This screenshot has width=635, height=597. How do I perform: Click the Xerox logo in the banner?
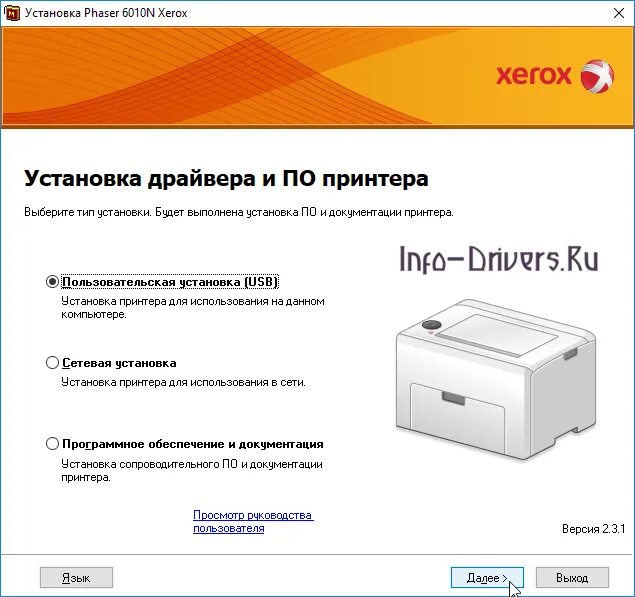[x=554, y=76]
